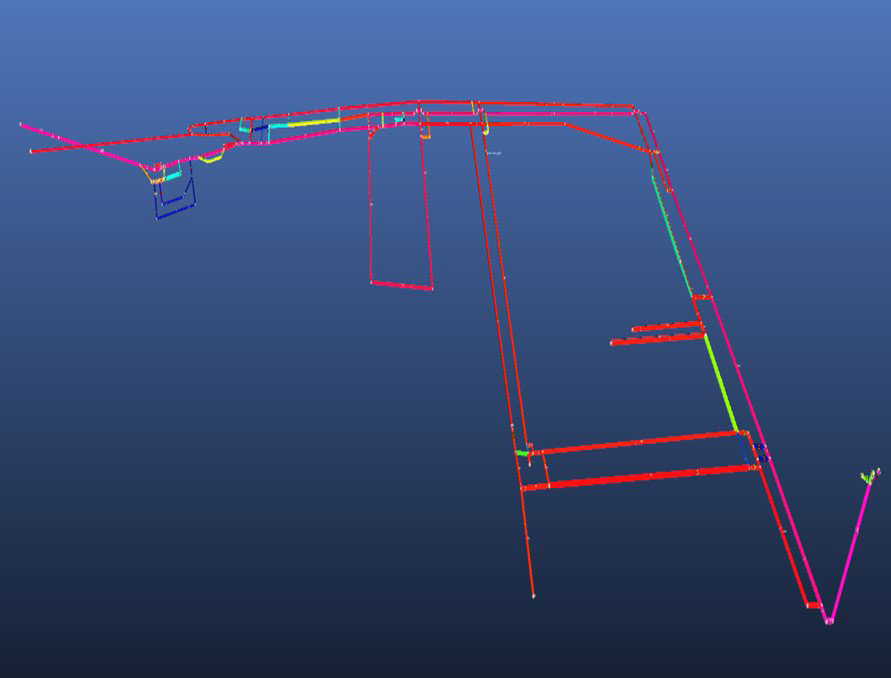This screenshot has height=678, width=891.
Task: Click the top-right corner junction of the network
Action: (x=632, y=106)
